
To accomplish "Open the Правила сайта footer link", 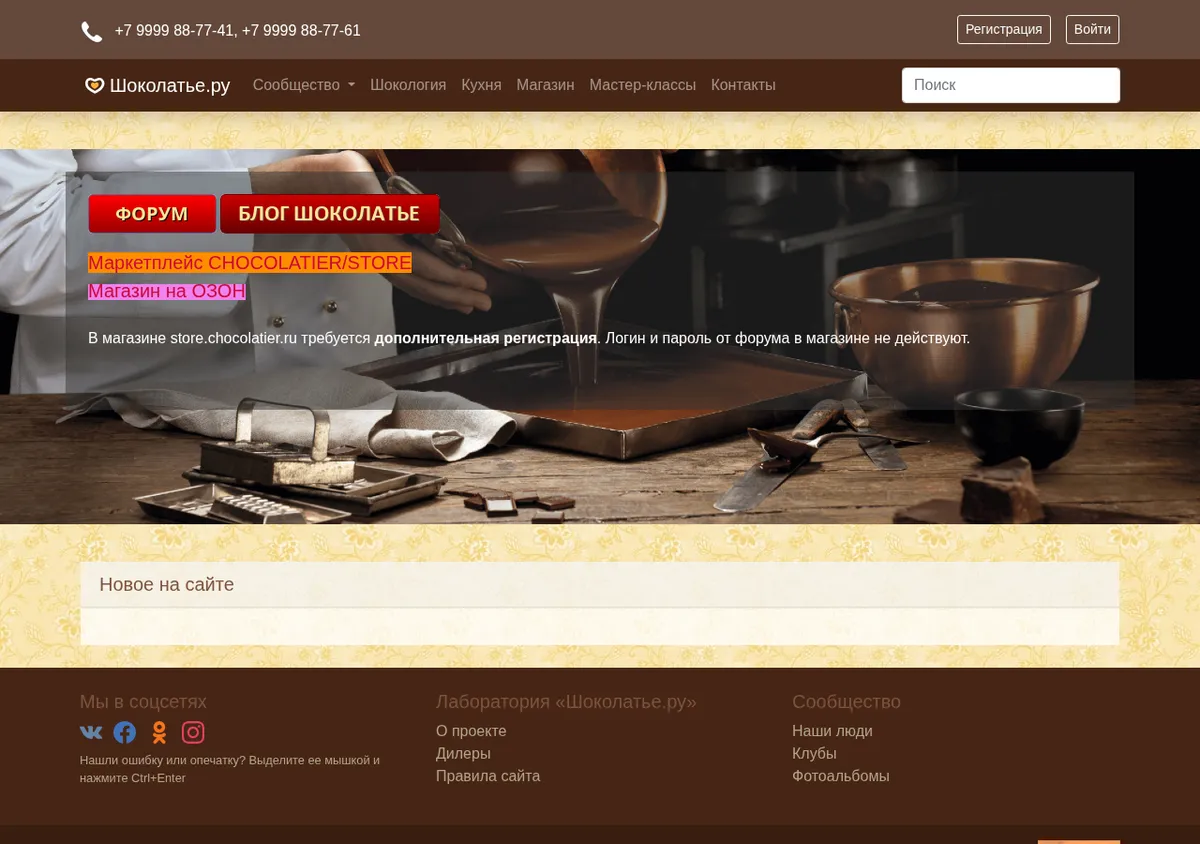I will 488,776.
